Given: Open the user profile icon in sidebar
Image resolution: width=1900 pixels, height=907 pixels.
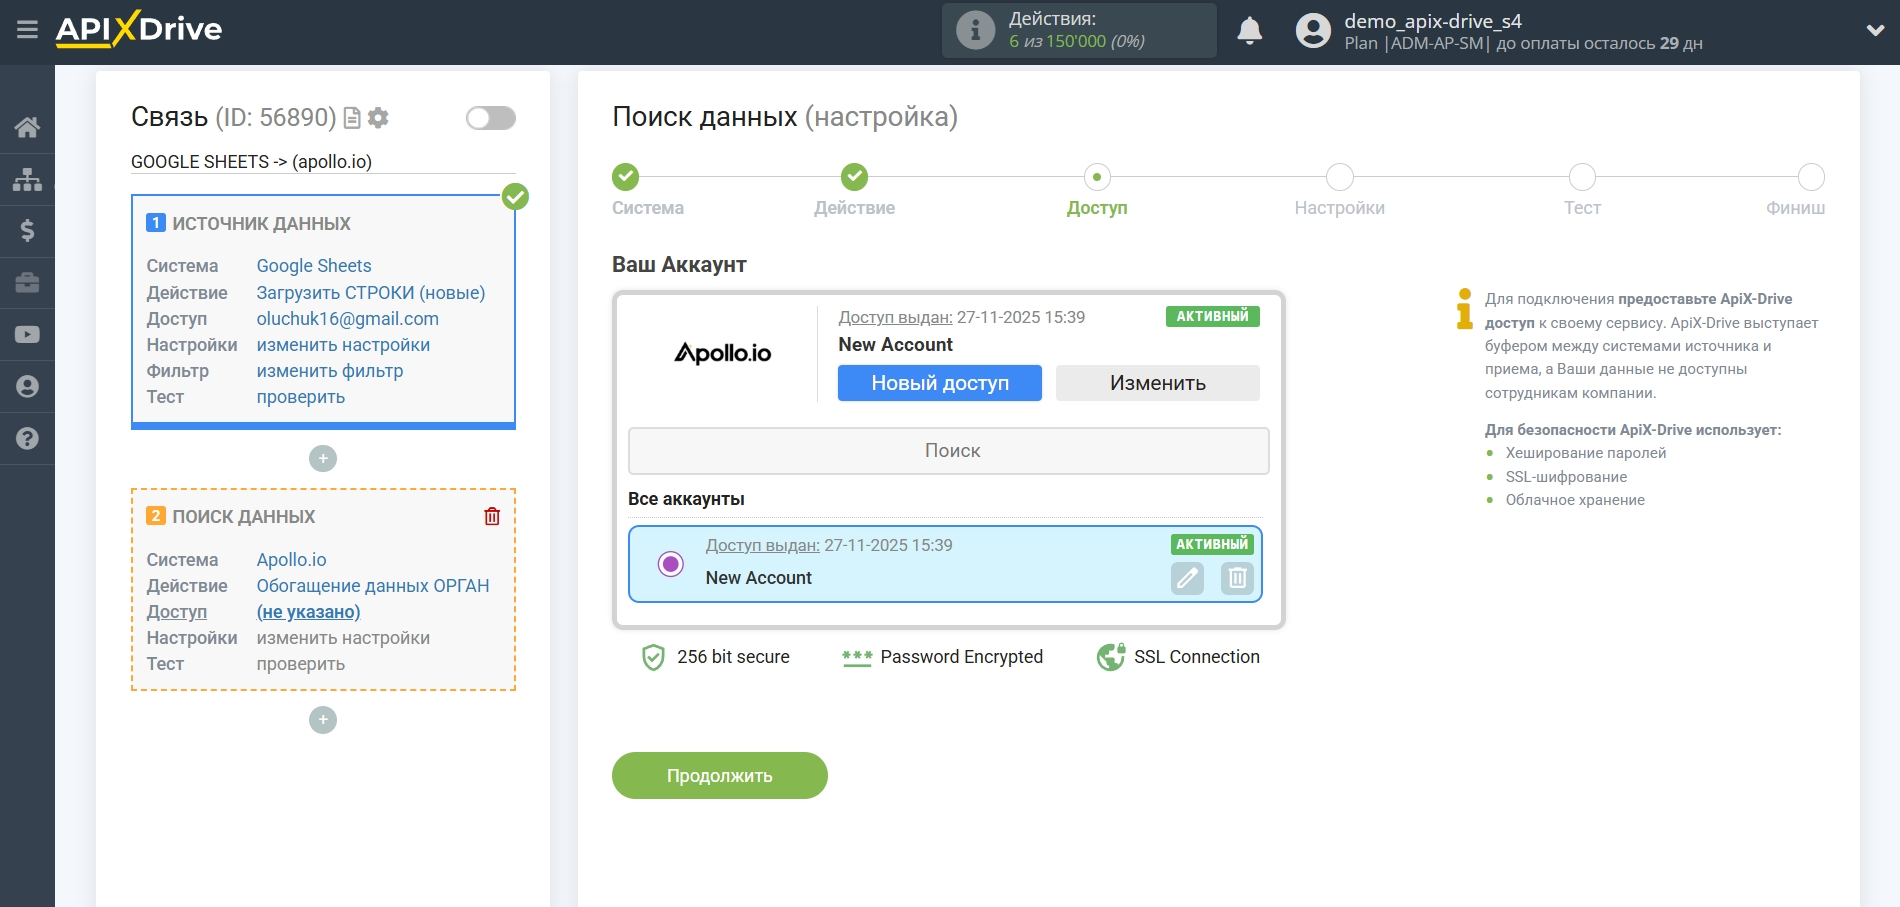Looking at the screenshot, I should [x=27, y=387].
